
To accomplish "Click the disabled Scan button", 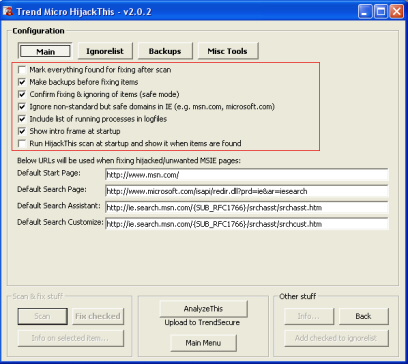I will 42,316.
